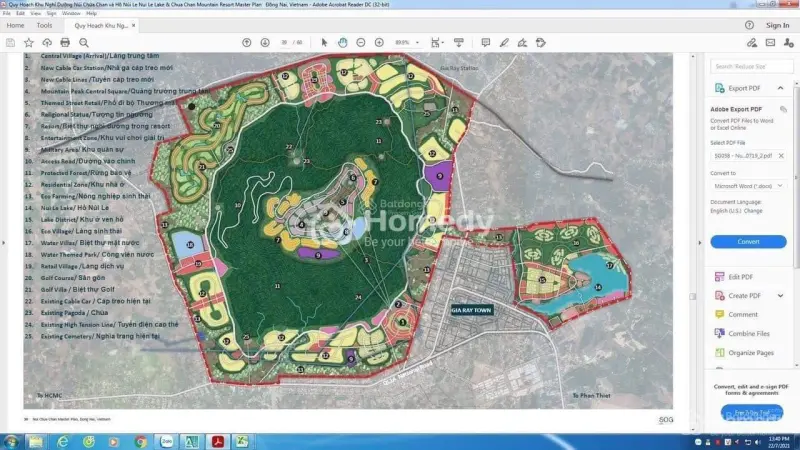This screenshot has width=800, height=450.
Task: Select the Hand pan tool
Action: pyautogui.click(x=342, y=42)
